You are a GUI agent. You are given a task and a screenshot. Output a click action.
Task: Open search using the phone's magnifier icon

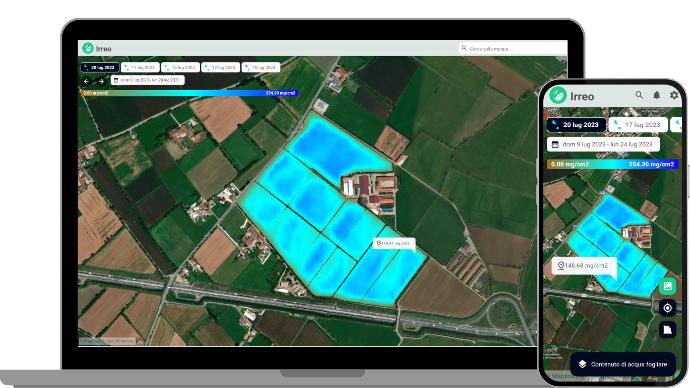639,95
